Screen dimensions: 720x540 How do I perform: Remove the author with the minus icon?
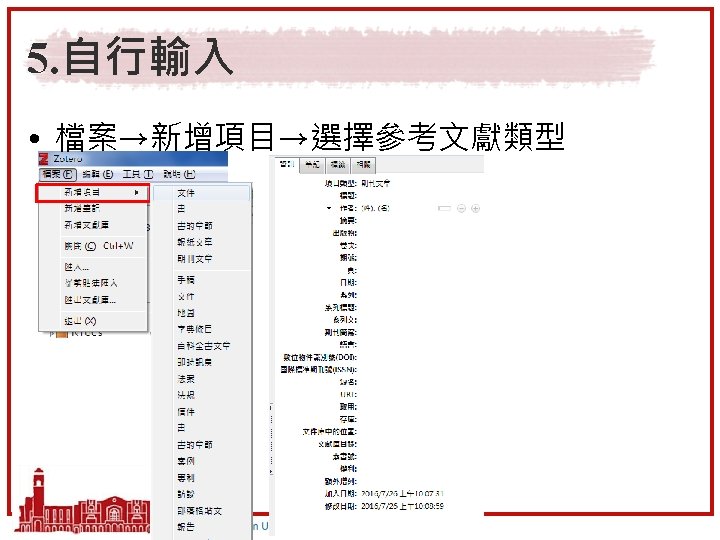[461, 208]
